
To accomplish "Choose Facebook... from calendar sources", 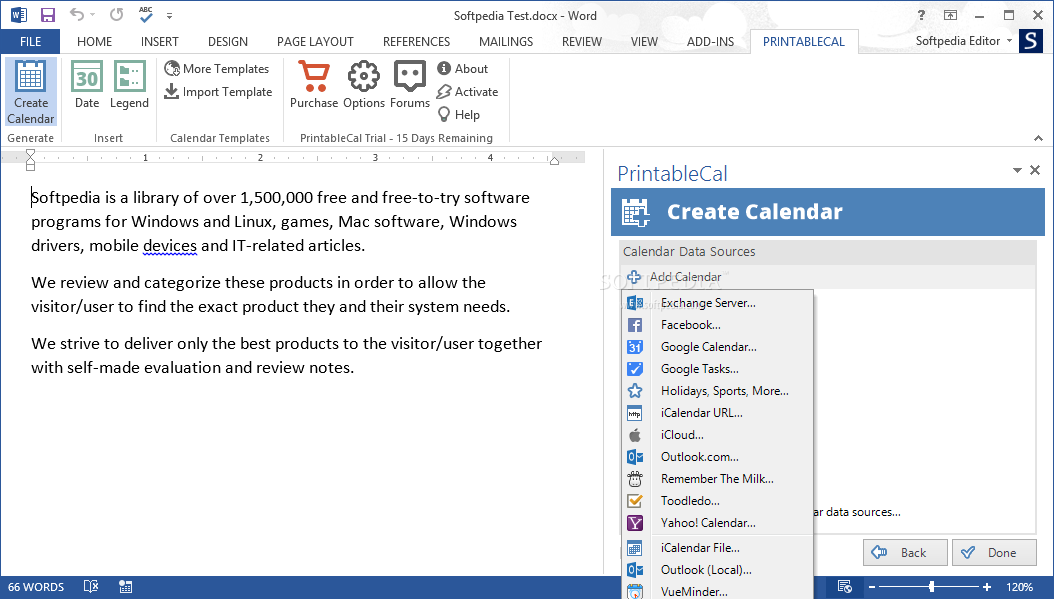I will click(717, 325).
